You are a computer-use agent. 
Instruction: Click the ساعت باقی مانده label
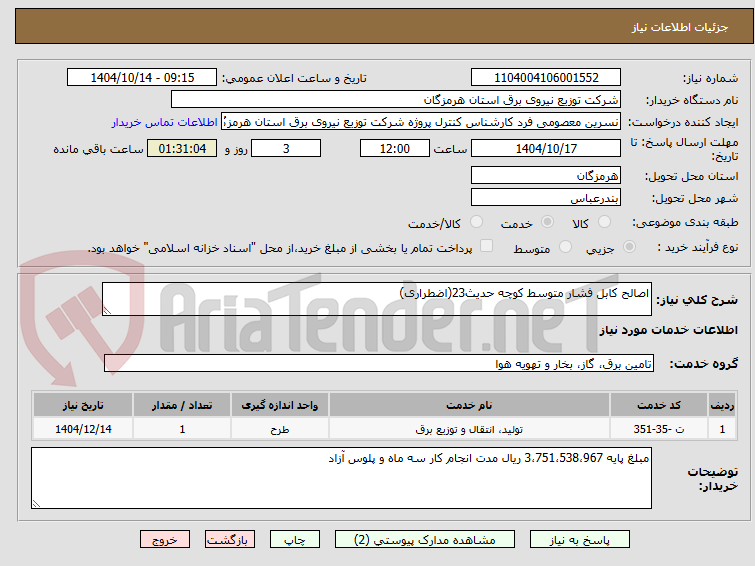pos(98,149)
